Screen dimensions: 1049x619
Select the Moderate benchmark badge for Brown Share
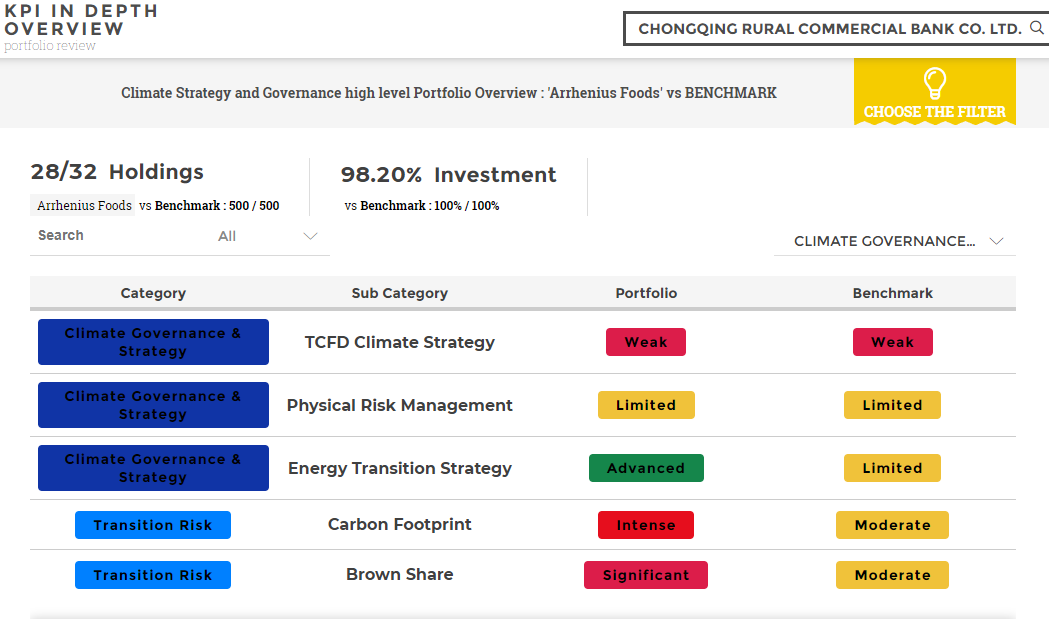[891, 574]
